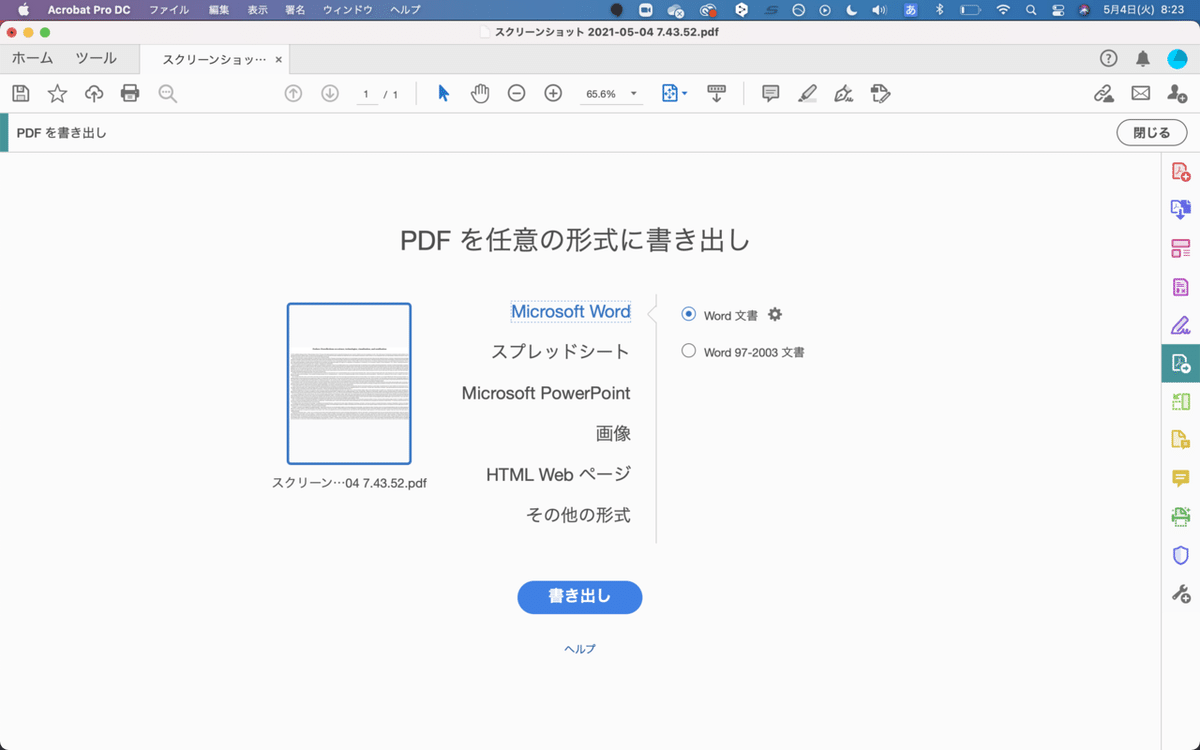Share a link icon
The height and width of the screenshot is (750, 1200).
pos(1104,93)
